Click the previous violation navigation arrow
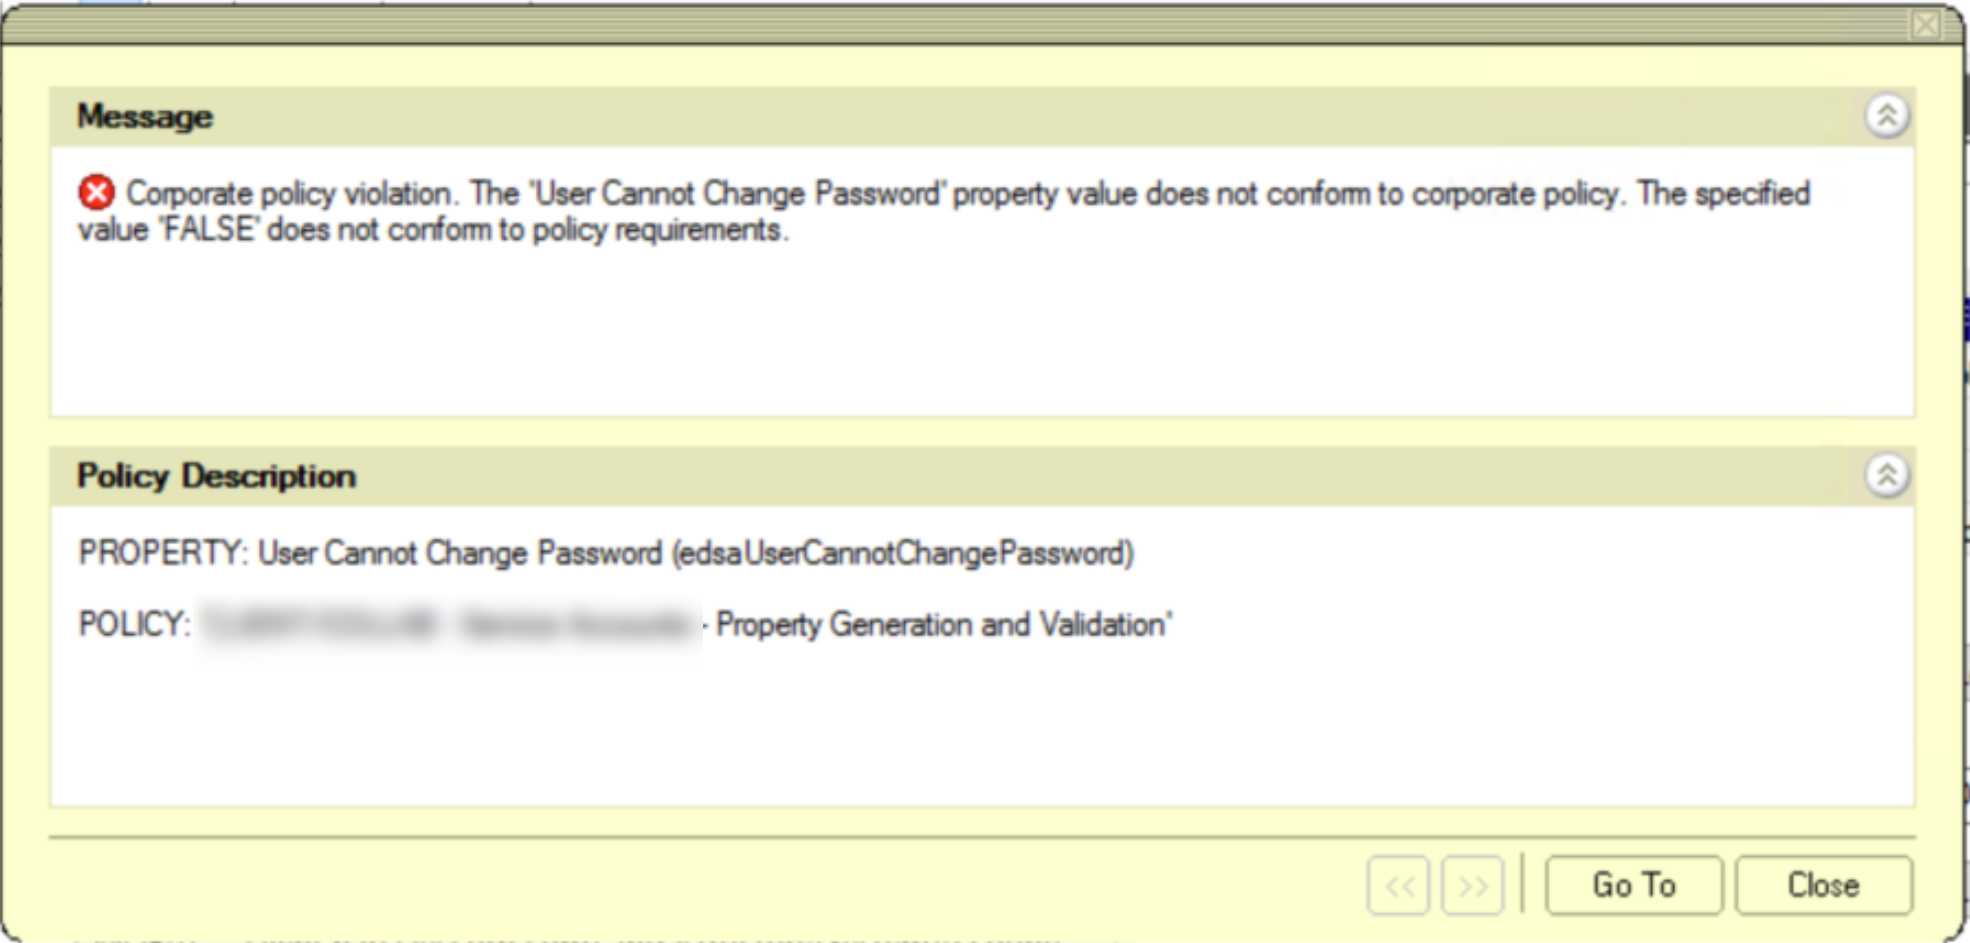The width and height of the screenshot is (1970, 943). (x=1399, y=884)
